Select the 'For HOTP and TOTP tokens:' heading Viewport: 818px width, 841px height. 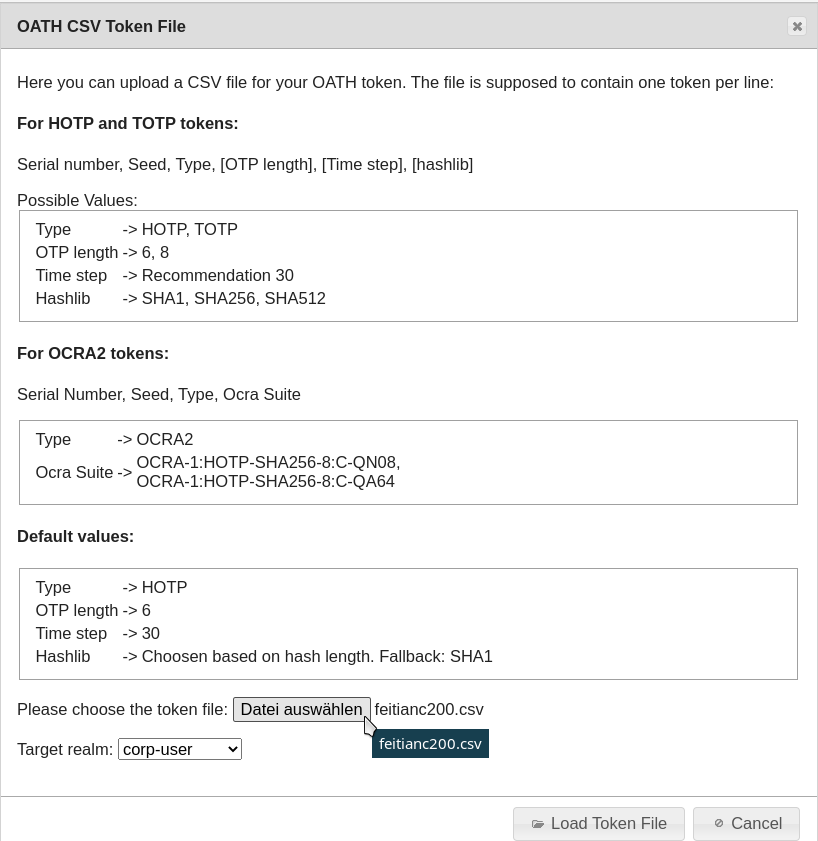pyautogui.click(x=128, y=123)
